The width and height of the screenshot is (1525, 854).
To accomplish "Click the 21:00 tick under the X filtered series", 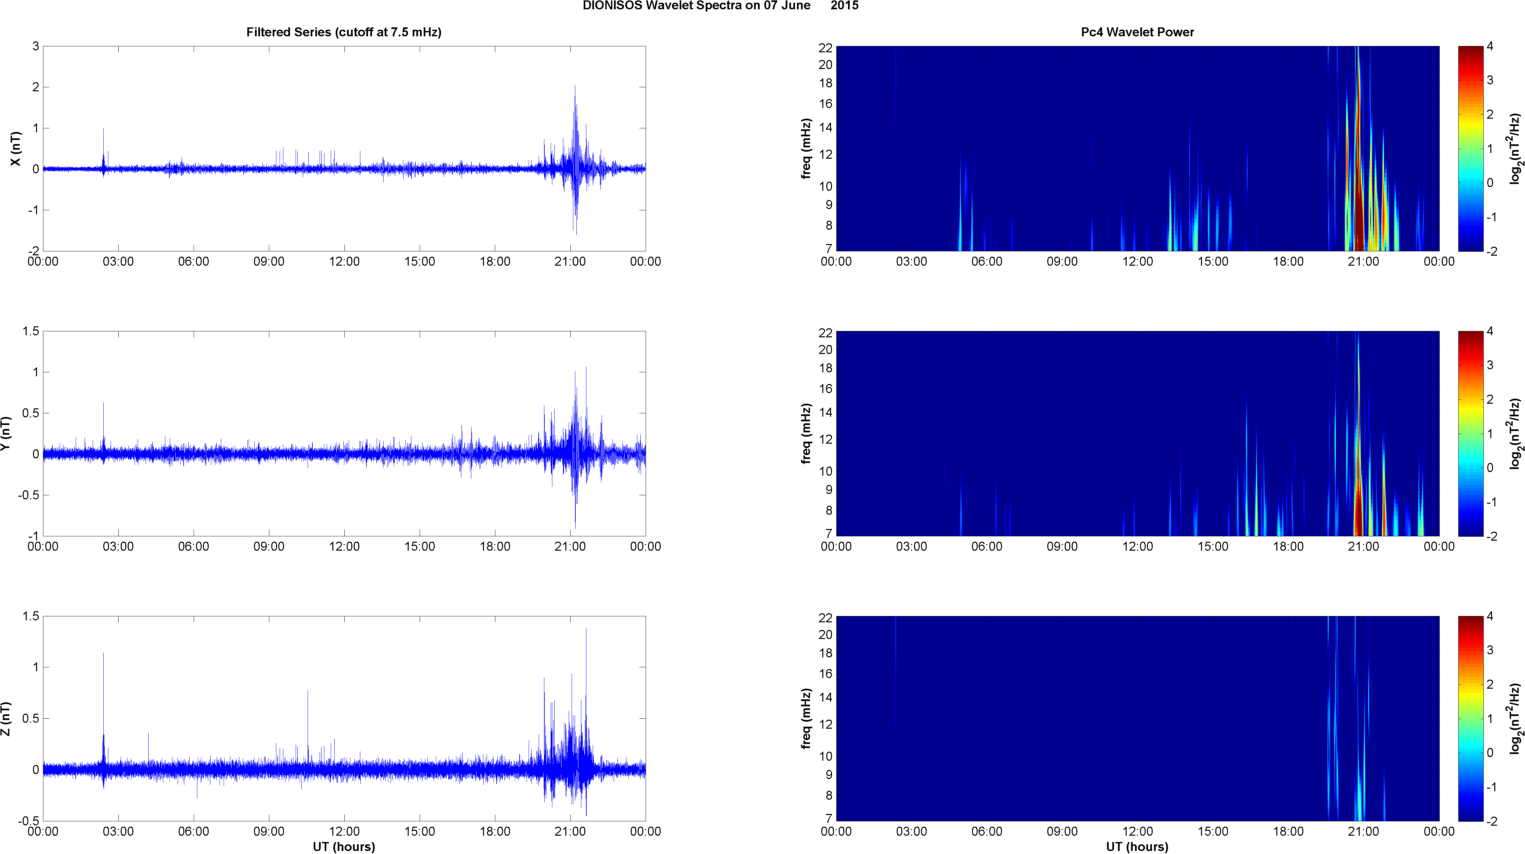I will (x=570, y=262).
